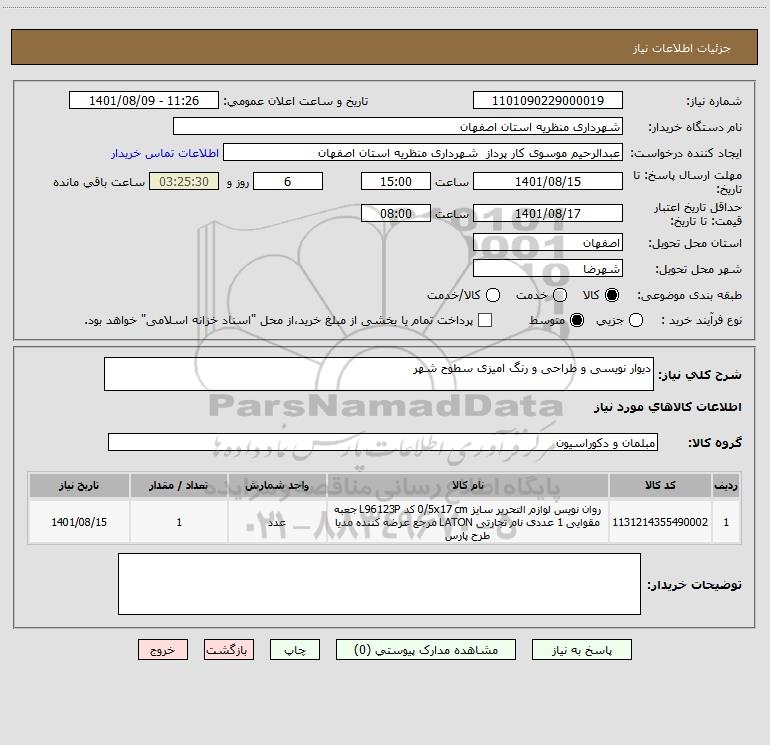
Task: Select the کالا radio button
Action: (x=612, y=295)
